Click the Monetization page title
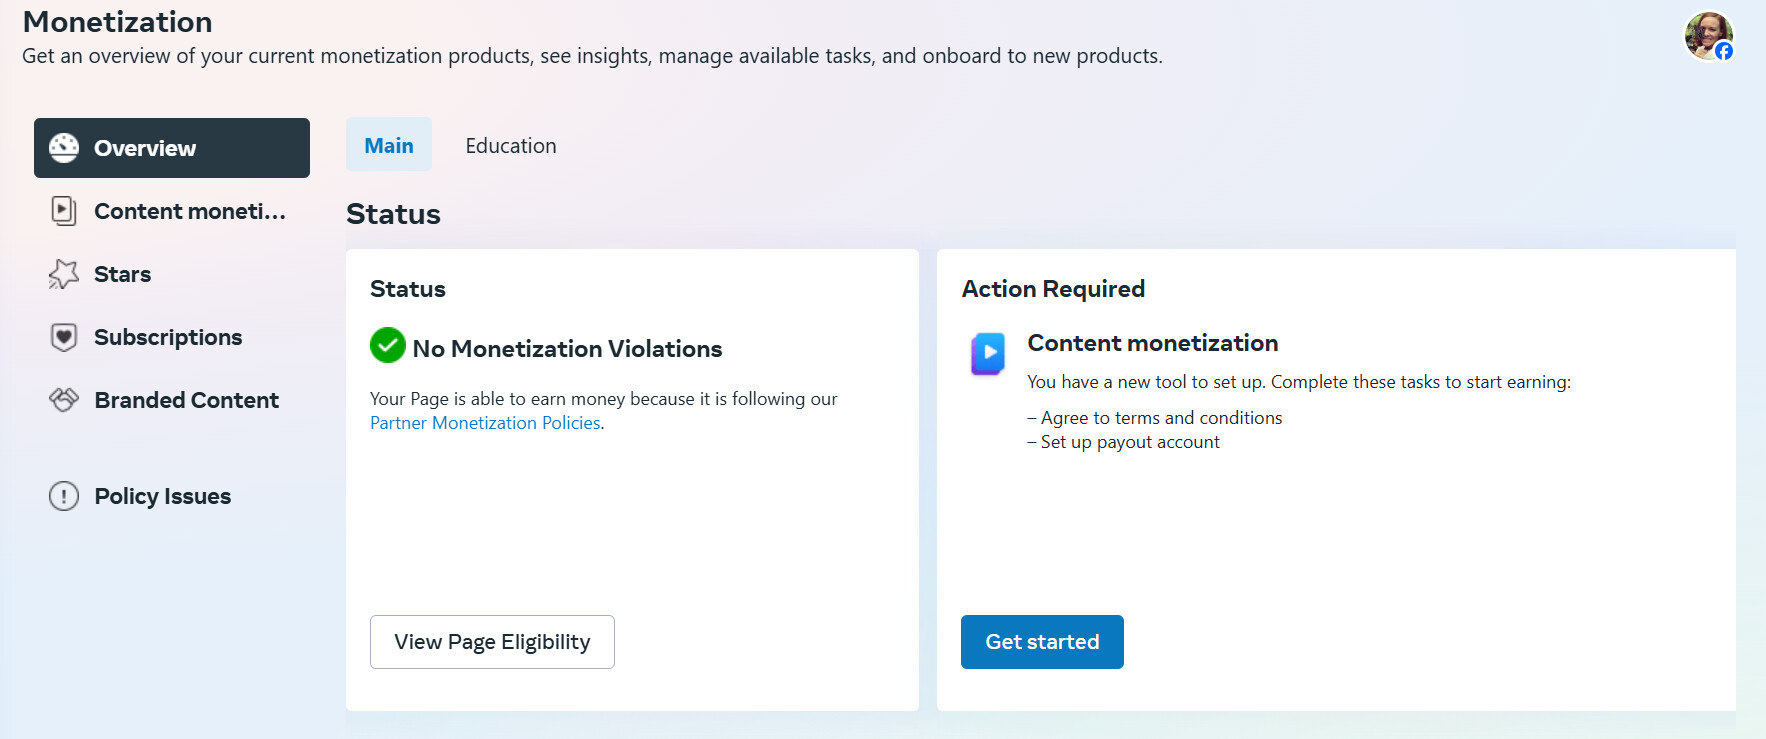 [118, 22]
